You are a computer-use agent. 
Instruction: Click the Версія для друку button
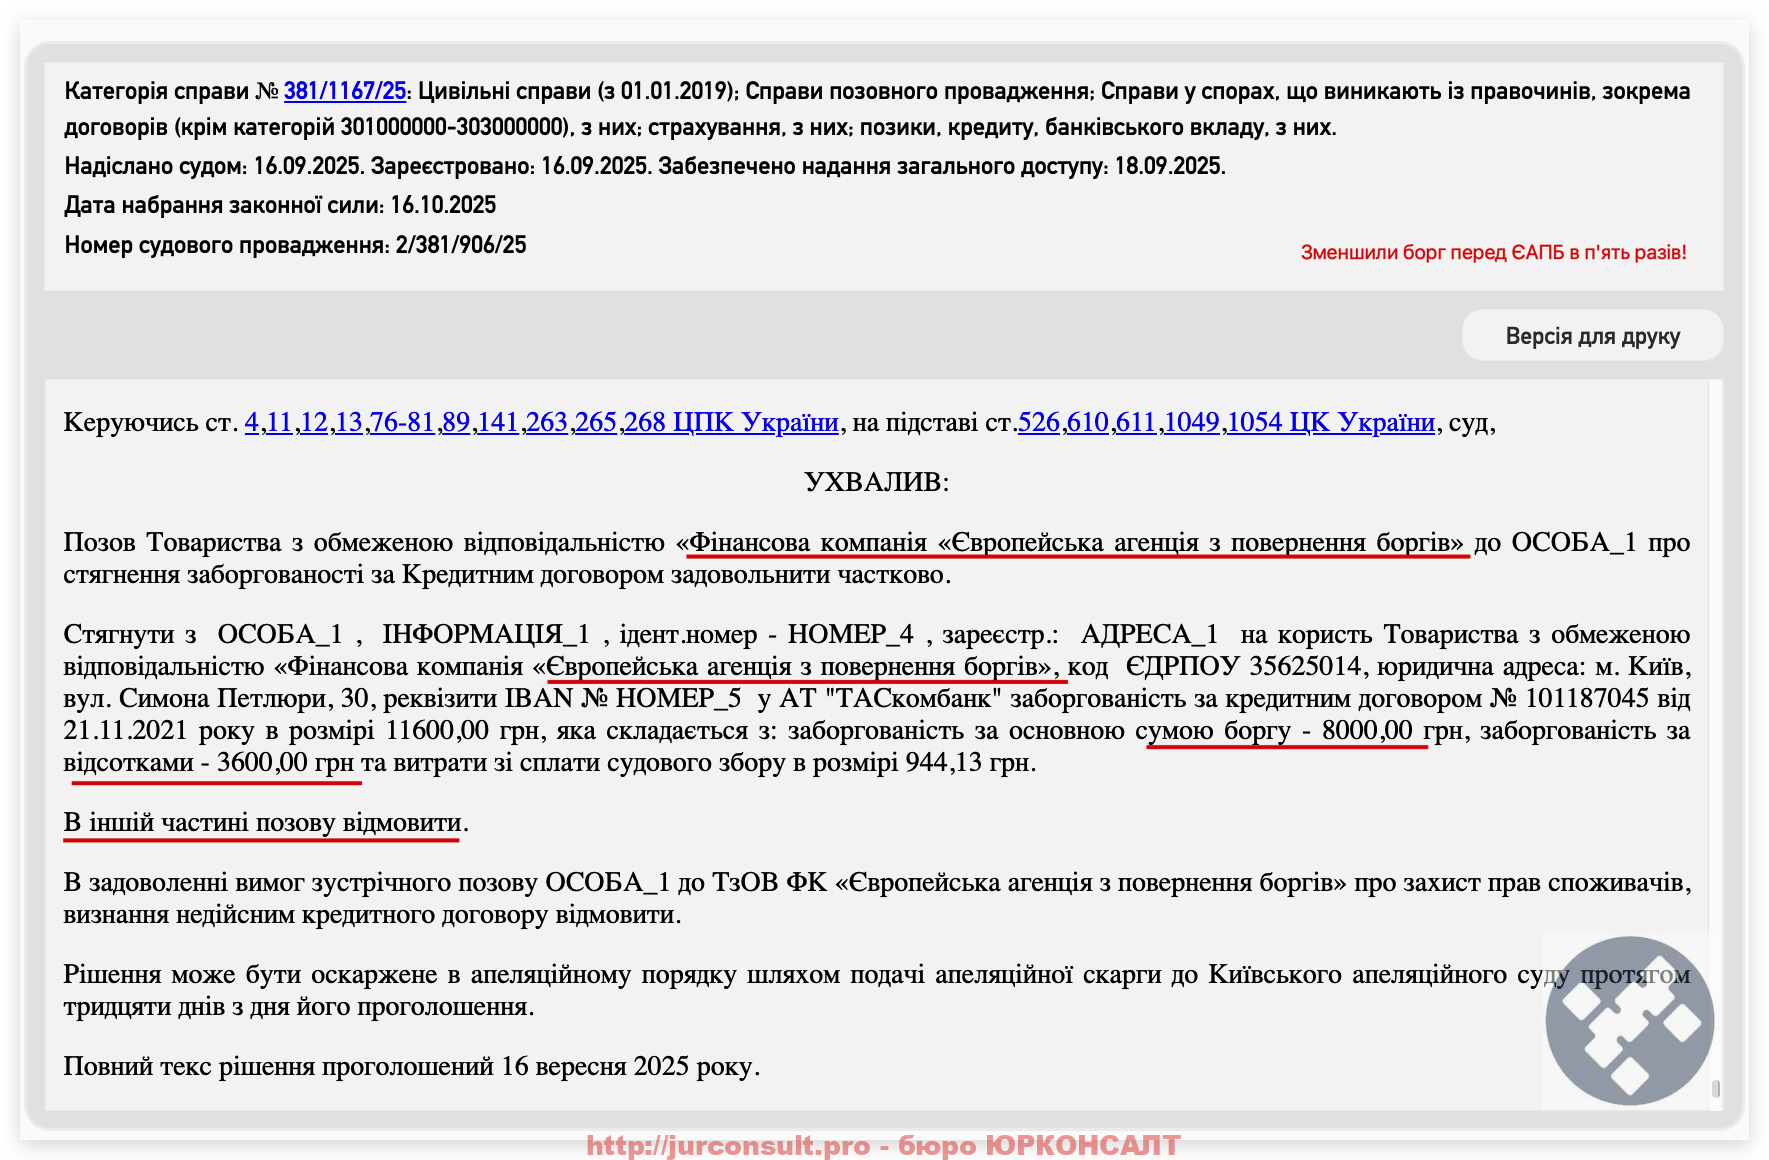(x=1592, y=336)
